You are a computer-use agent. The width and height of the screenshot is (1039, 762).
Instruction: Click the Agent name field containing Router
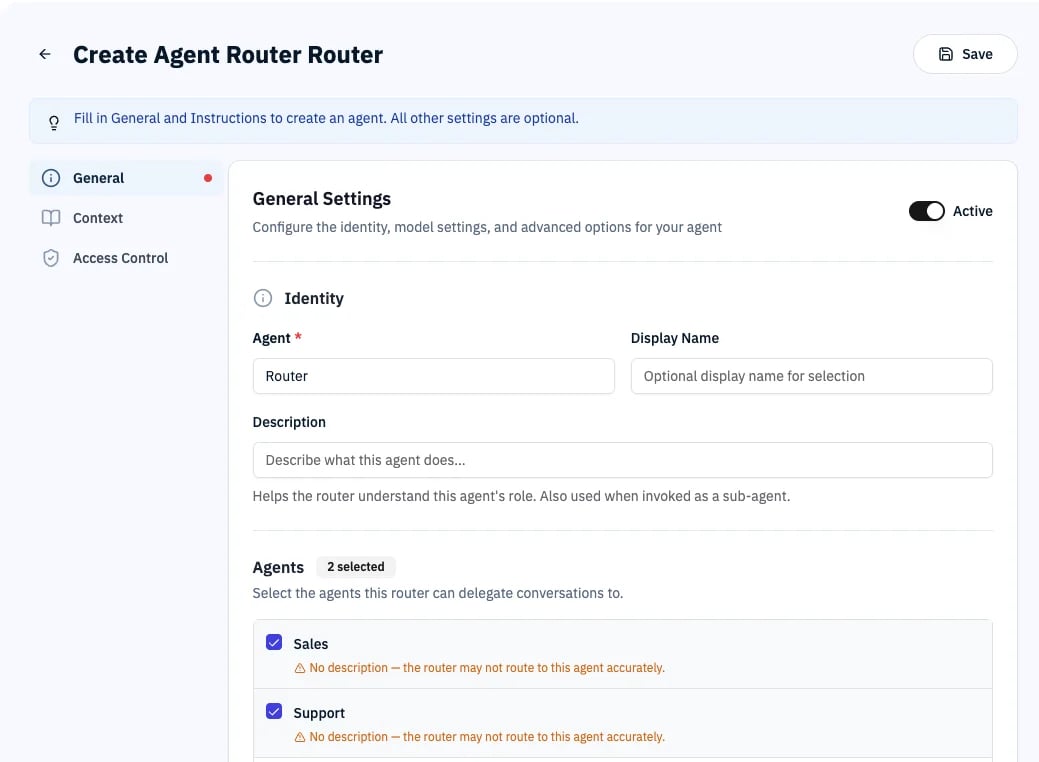433,376
